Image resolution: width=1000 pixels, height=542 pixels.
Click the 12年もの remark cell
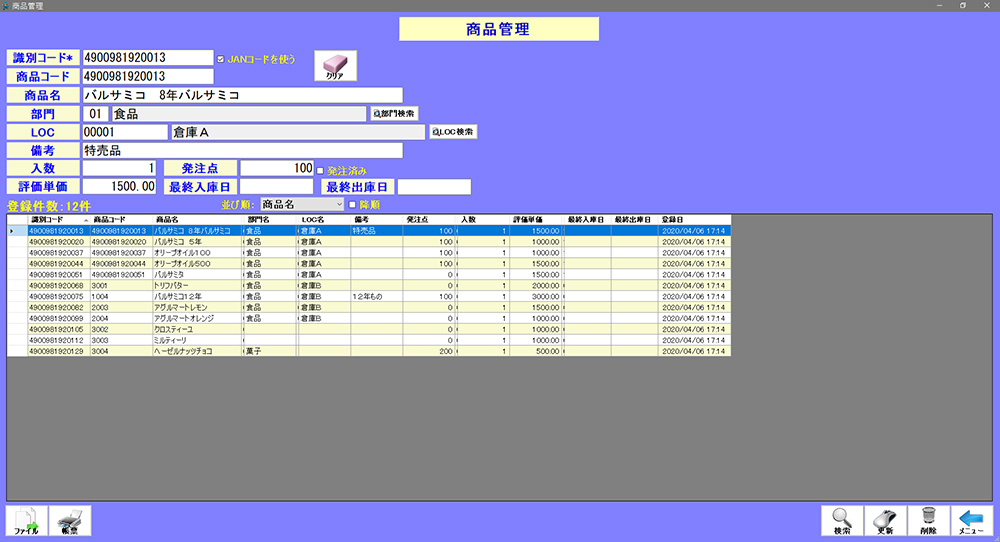point(377,297)
